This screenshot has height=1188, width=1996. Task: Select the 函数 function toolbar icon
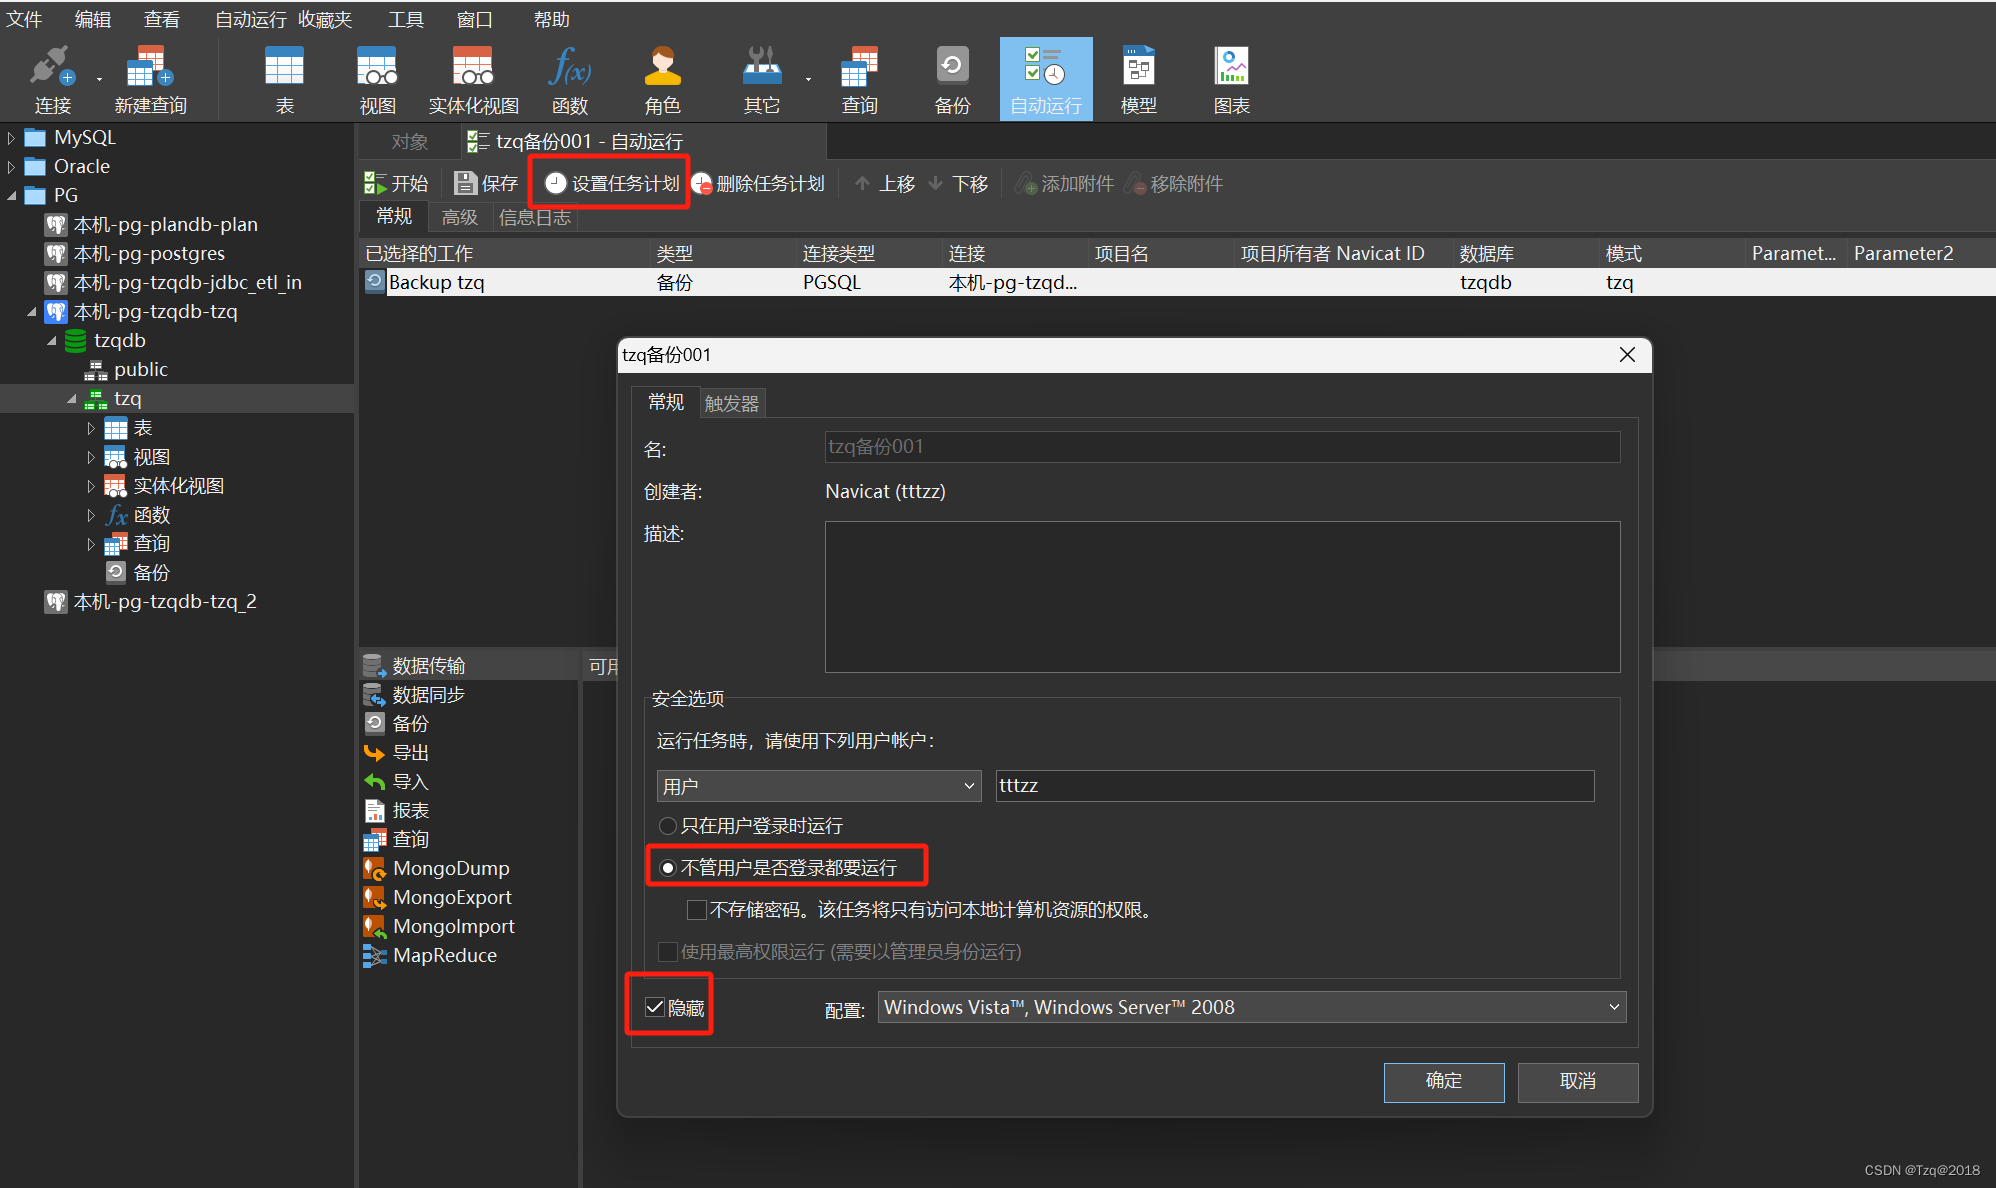point(569,80)
